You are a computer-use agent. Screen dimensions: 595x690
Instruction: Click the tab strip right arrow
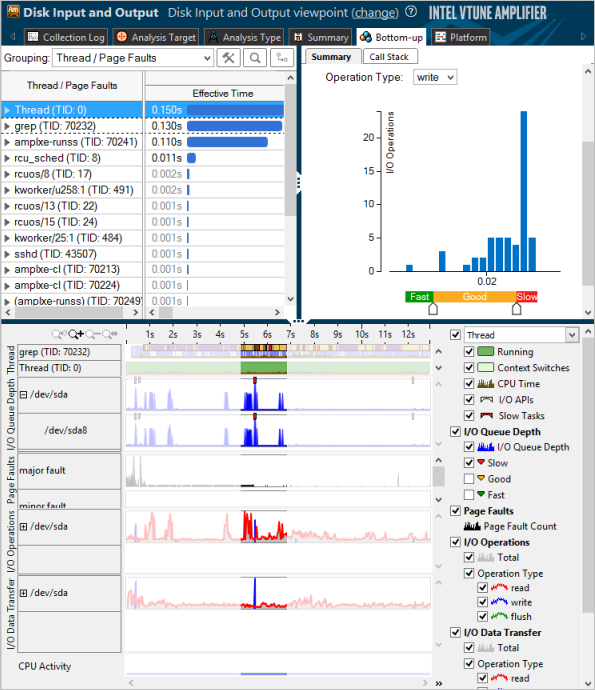tap(584, 37)
